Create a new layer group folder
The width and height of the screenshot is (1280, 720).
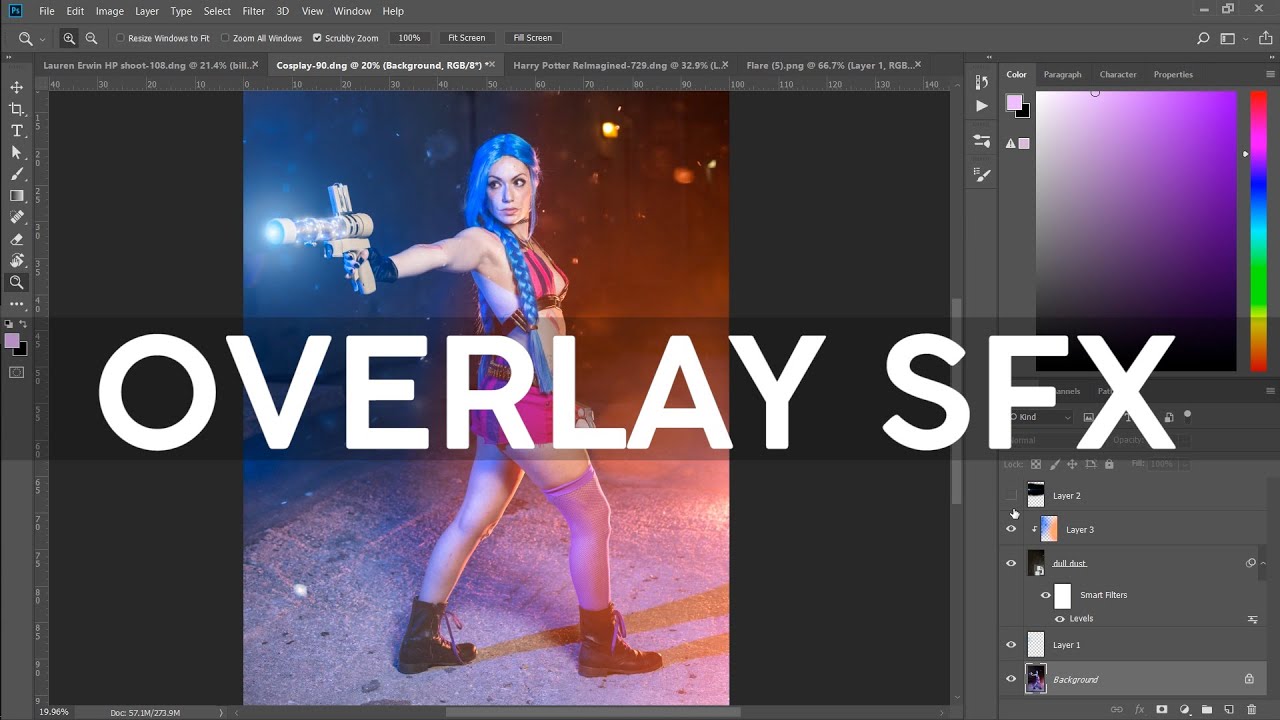click(1206, 709)
